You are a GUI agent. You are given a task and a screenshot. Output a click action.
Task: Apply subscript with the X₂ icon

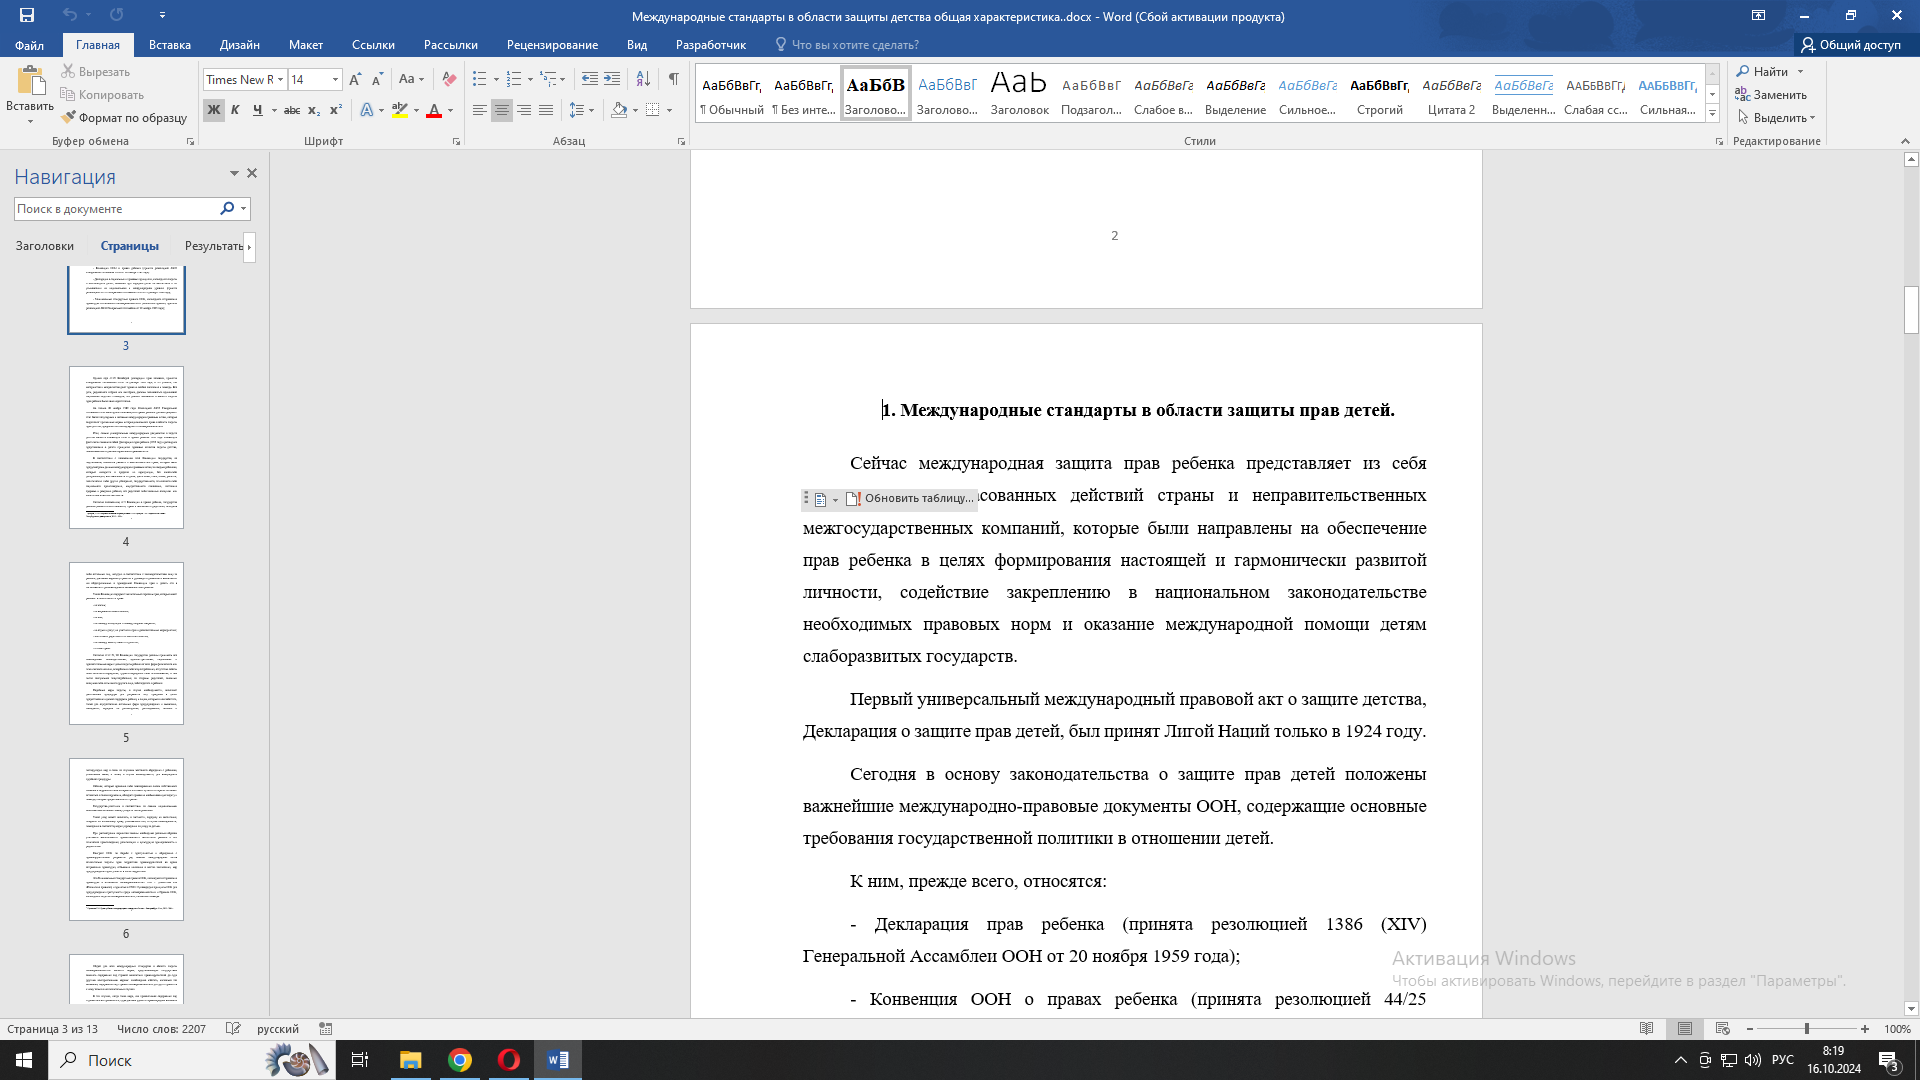click(312, 110)
